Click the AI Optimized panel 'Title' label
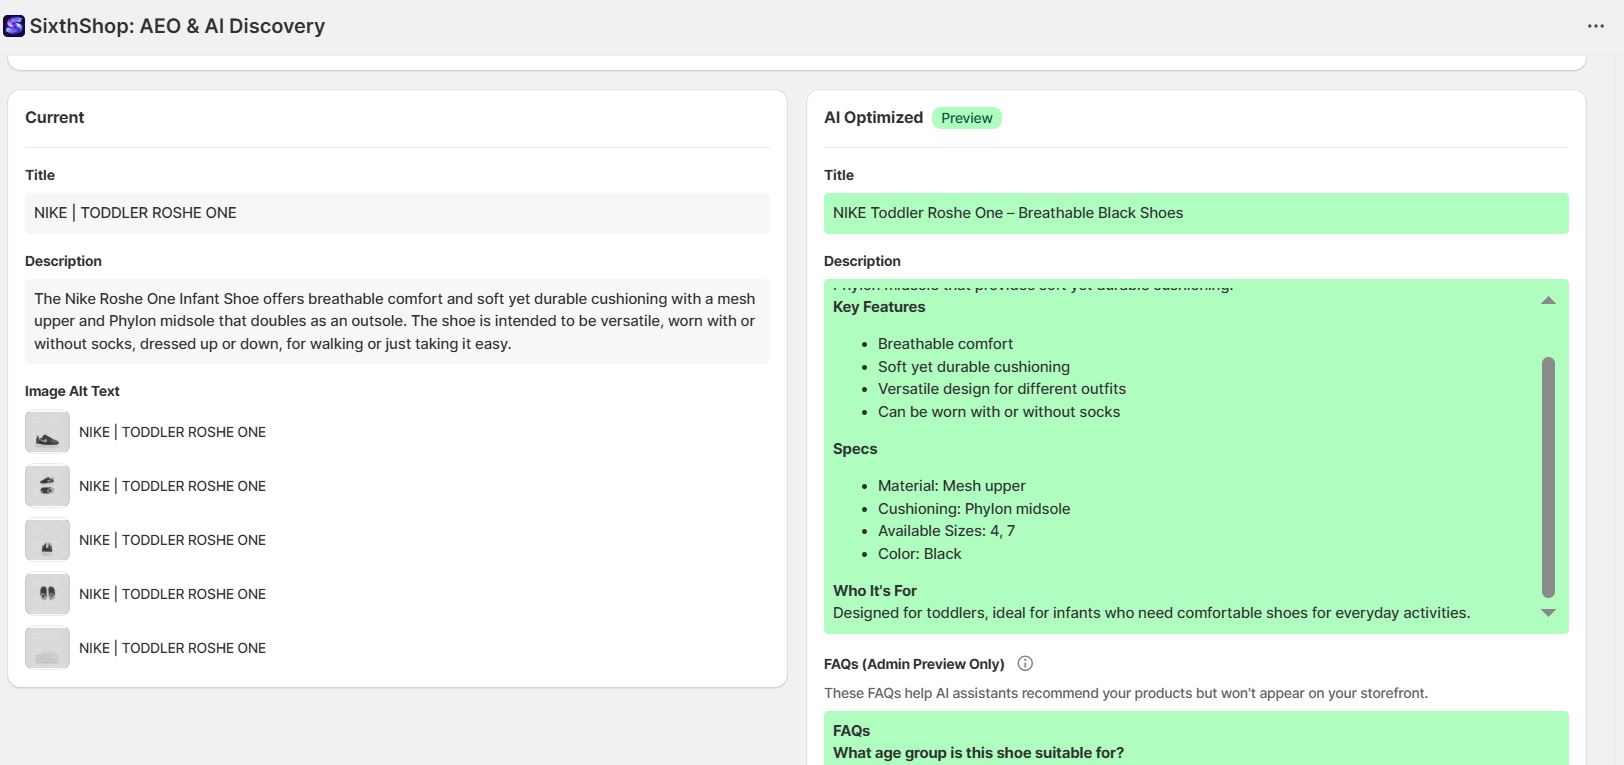 [x=839, y=175]
